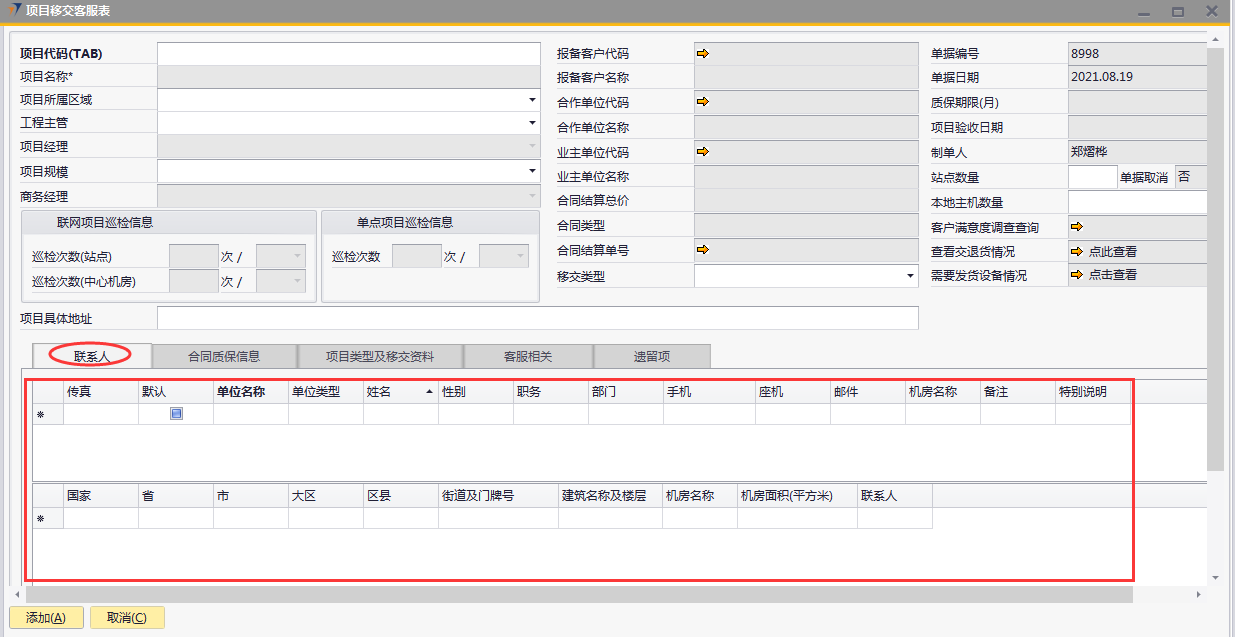The width and height of the screenshot is (1235, 637).
Task: Open the 项目规模 dropdown
Action: (x=532, y=172)
